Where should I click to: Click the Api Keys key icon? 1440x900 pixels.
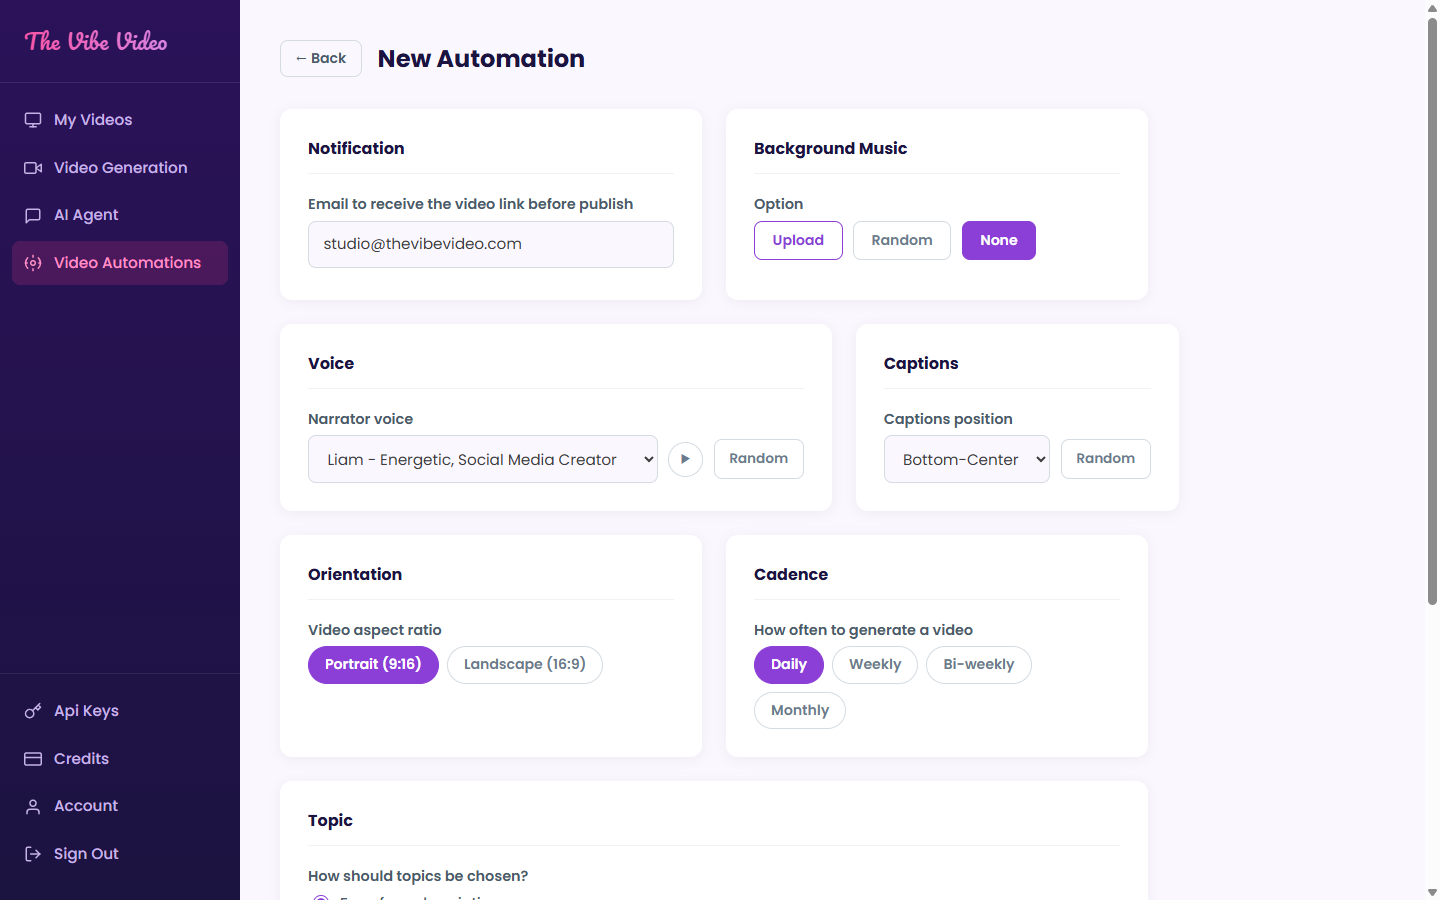(x=33, y=711)
